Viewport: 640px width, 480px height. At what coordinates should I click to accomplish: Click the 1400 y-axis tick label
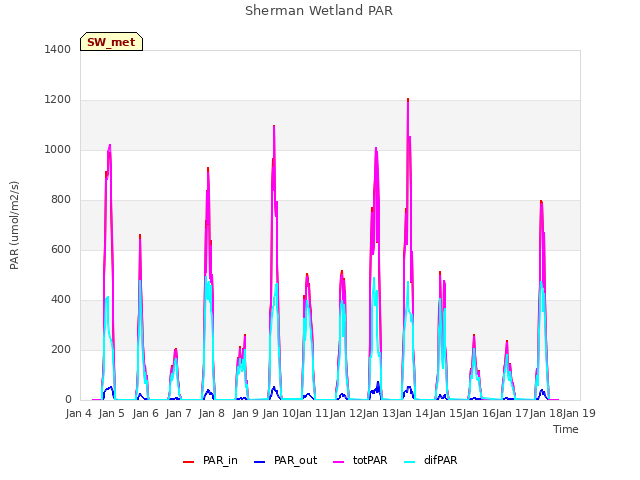tap(58, 50)
